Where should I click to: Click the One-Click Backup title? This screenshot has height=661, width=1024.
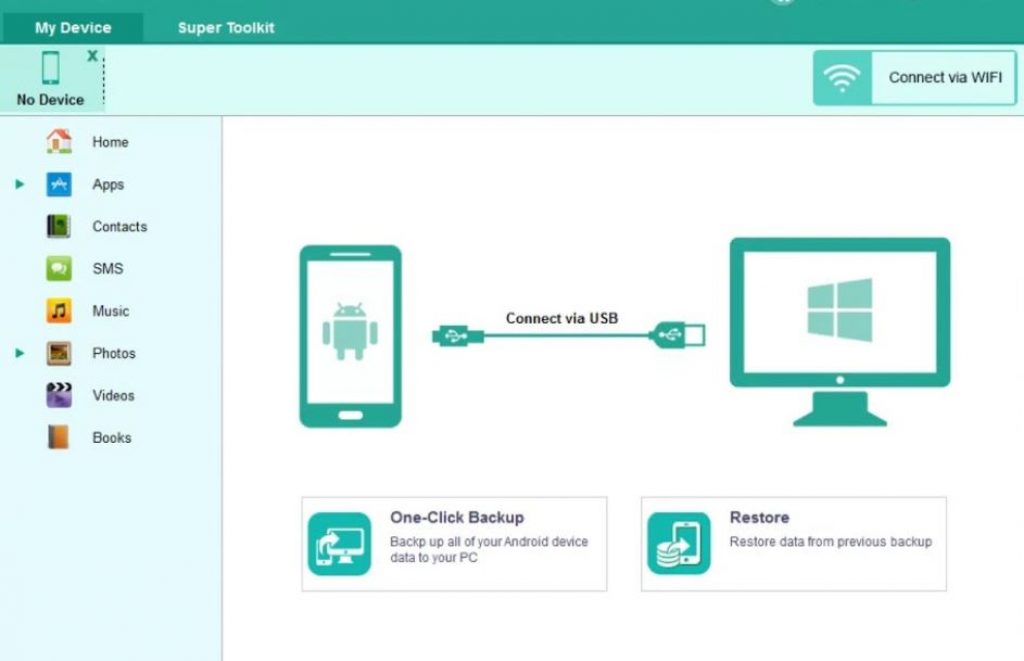457,517
